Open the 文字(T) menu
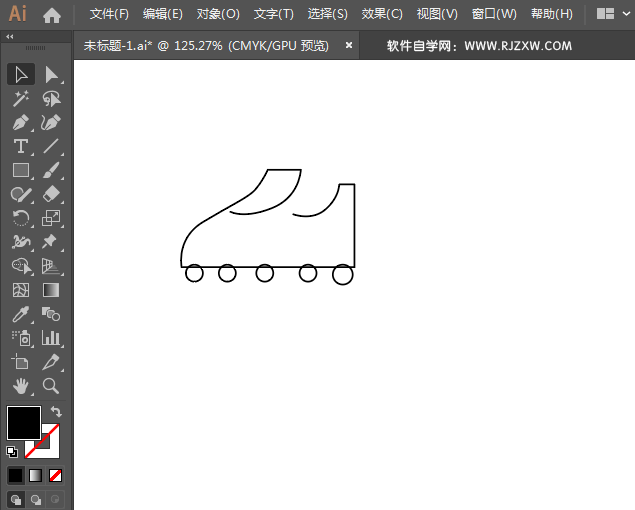This screenshot has height=510, width=635. tap(274, 14)
